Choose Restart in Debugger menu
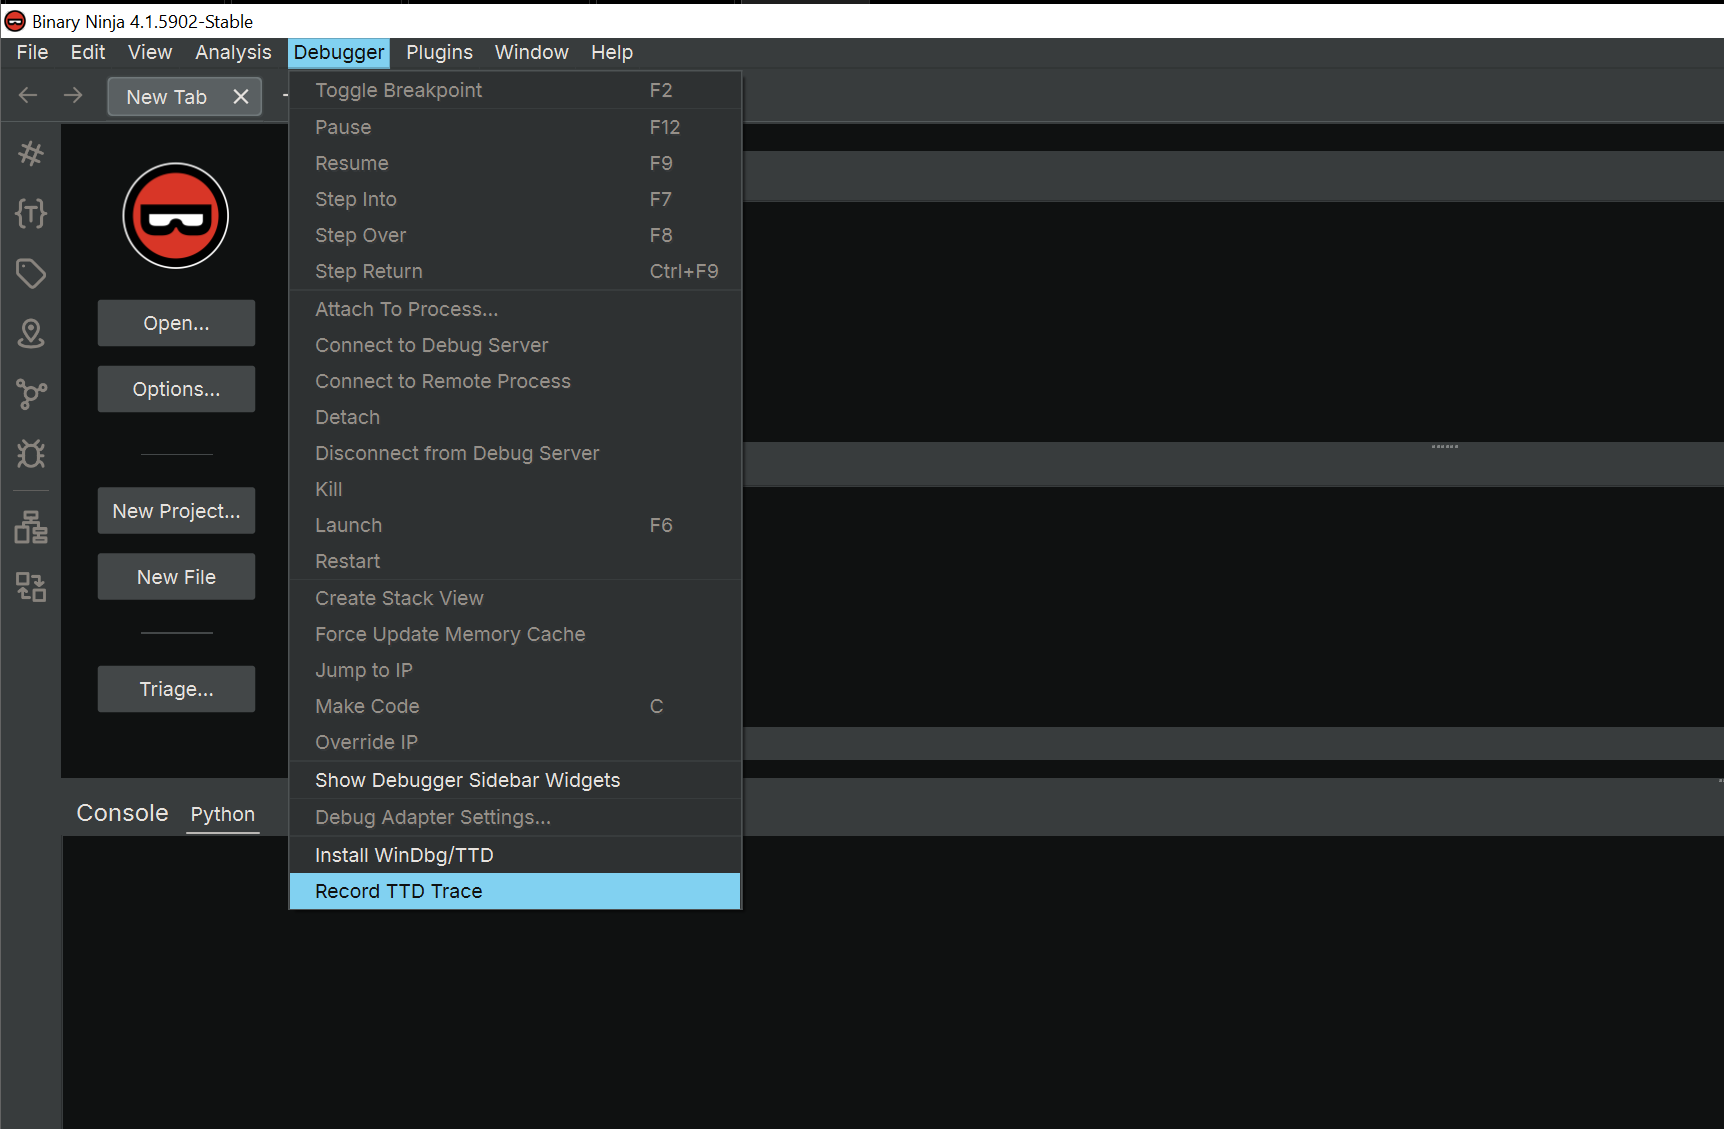The image size is (1724, 1129). coord(515,561)
